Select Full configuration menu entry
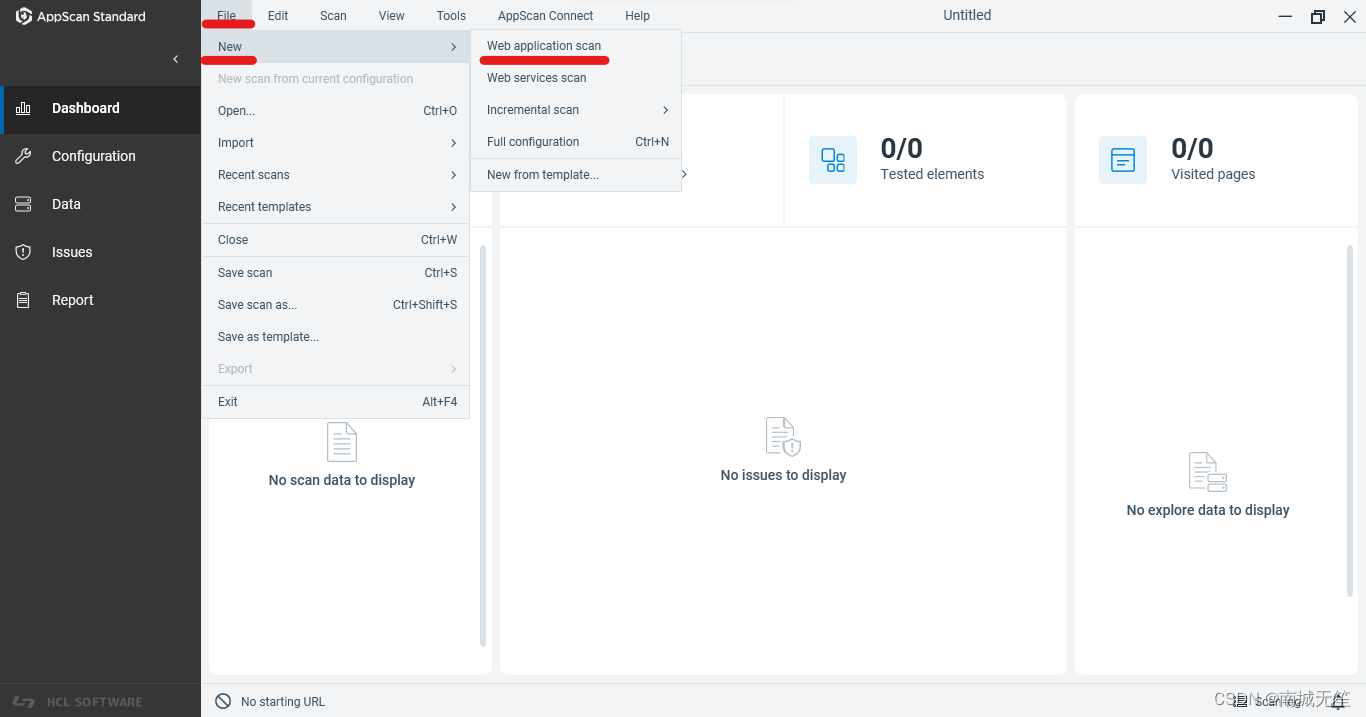This screenshot has height=717, width=1366. 576,142
